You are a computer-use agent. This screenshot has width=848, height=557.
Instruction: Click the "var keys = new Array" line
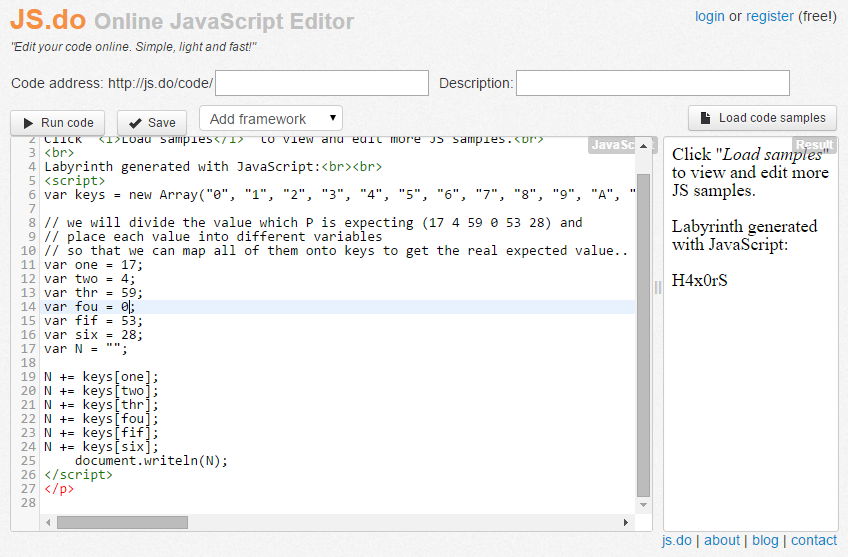pos(340,195)
